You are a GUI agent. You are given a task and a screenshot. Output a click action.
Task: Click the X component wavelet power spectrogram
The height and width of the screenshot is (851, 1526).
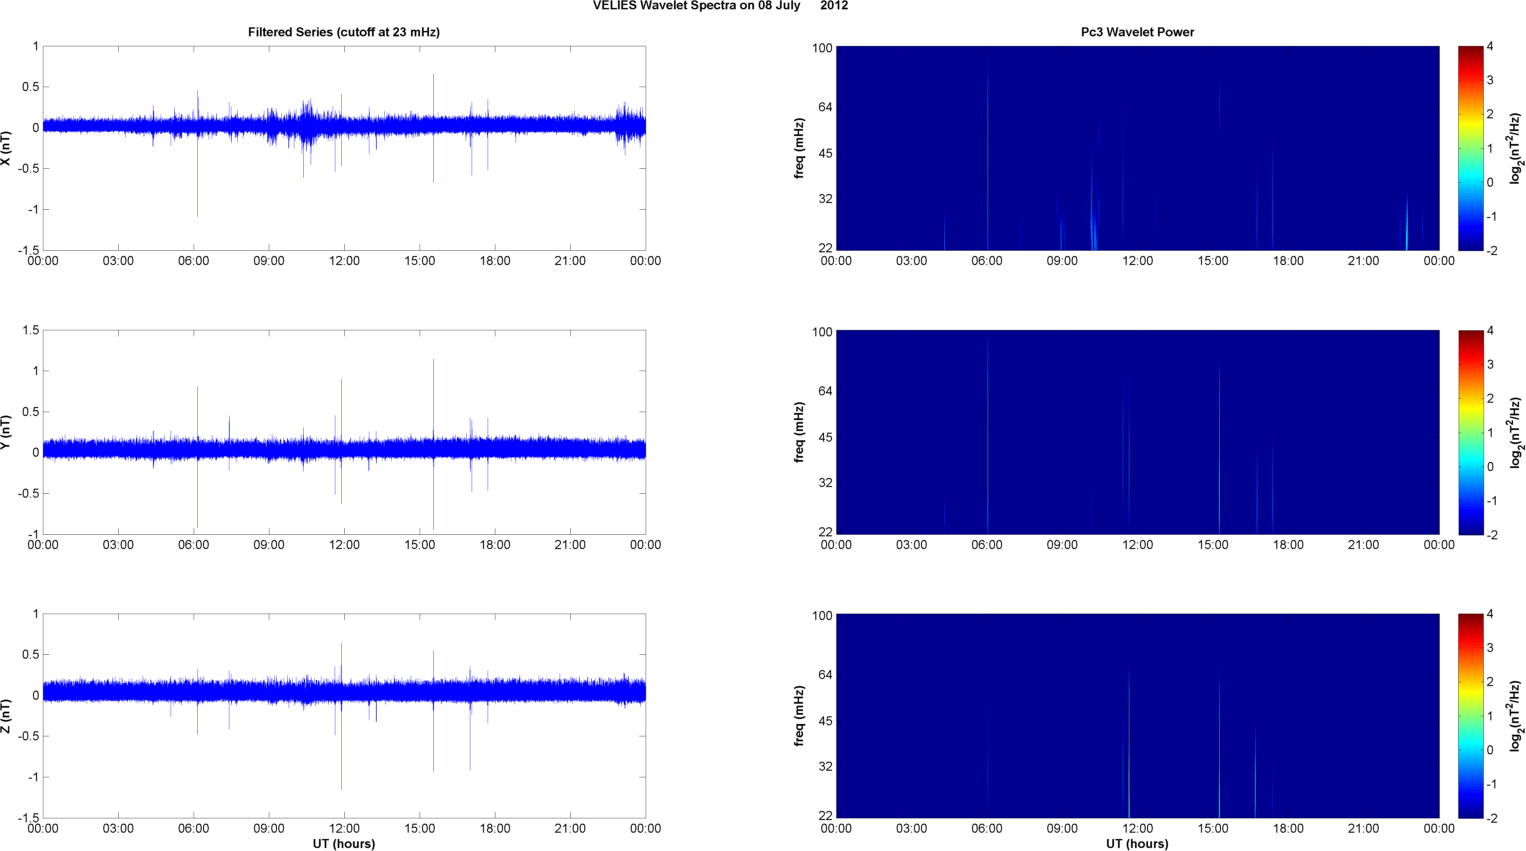click(1137, 148)
